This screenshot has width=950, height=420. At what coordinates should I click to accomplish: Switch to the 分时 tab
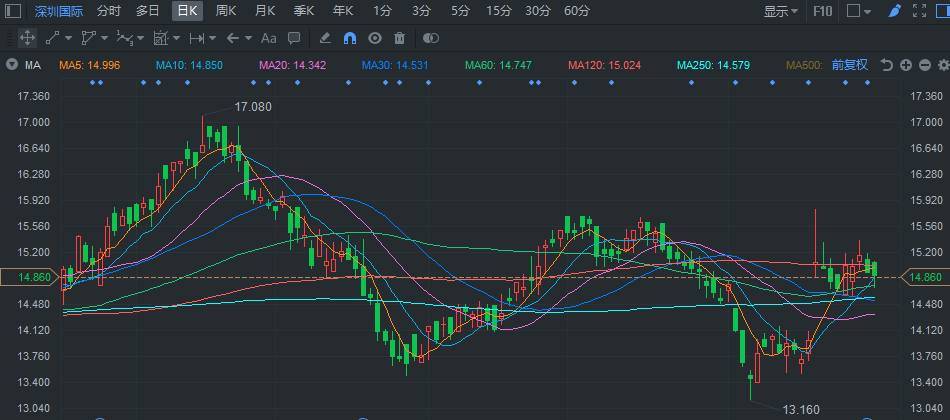(x=108, y=11)
